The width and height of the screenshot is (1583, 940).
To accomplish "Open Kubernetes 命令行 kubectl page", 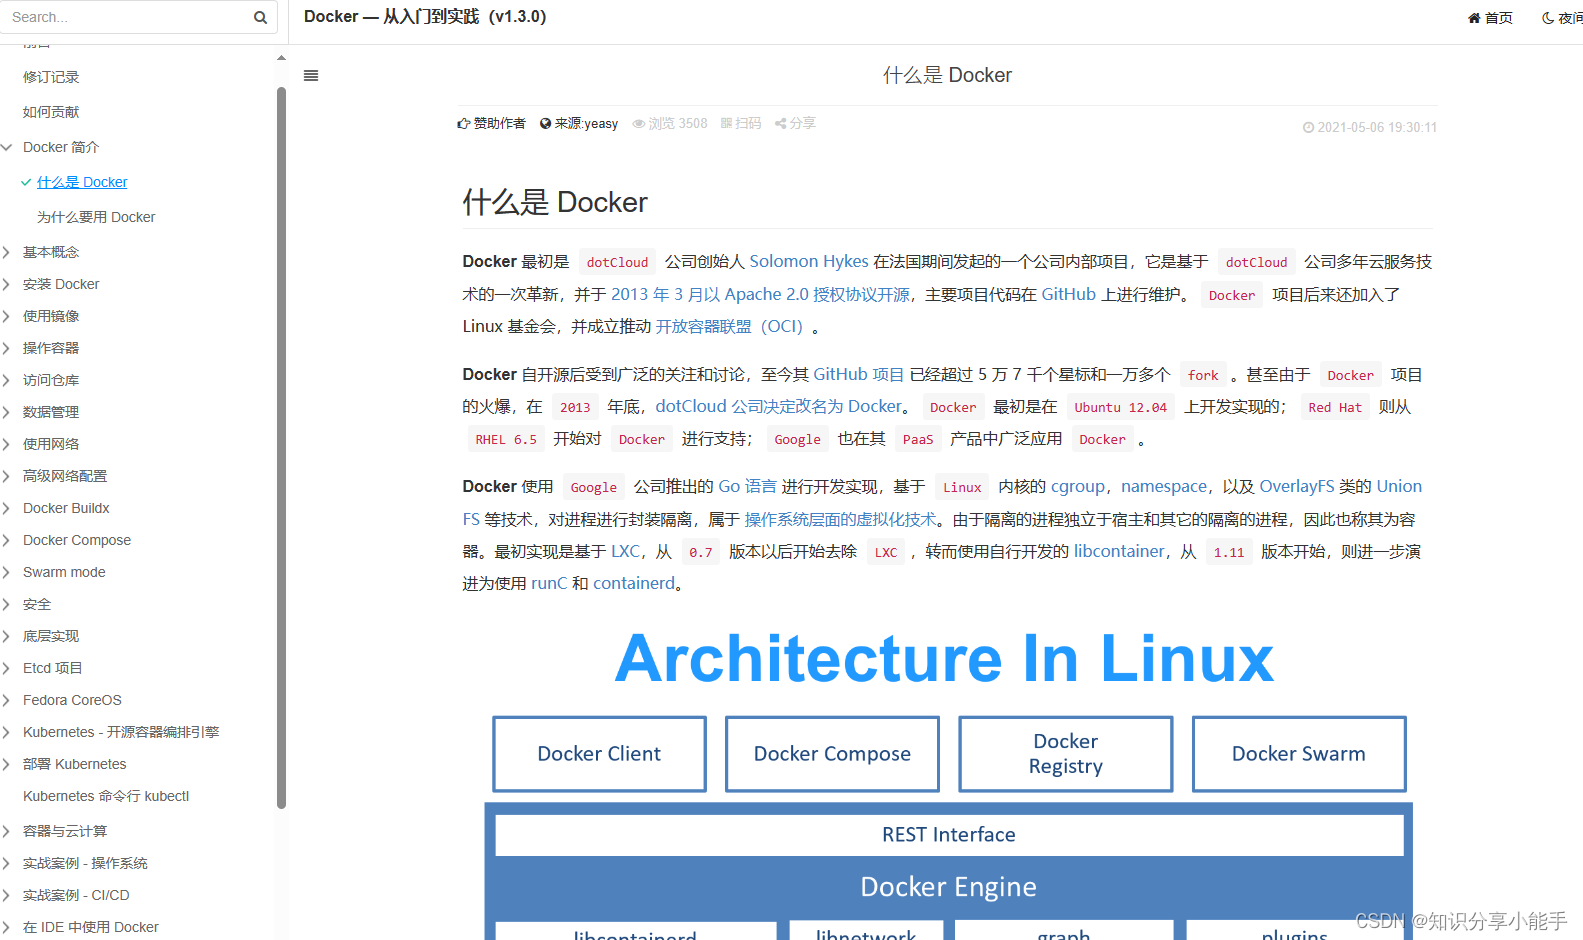I will point(106,796).
